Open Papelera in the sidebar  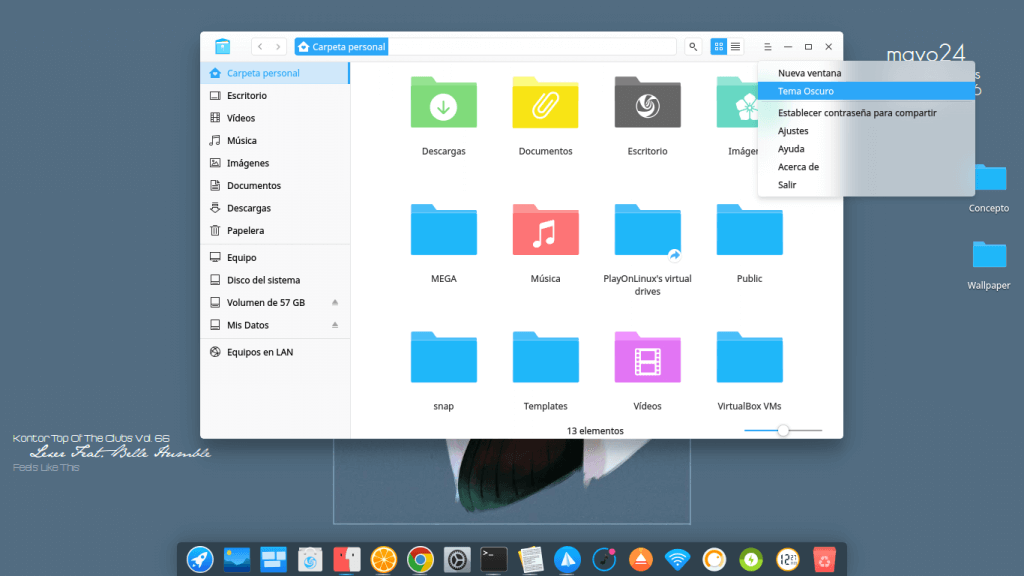(x=245, y=231)
